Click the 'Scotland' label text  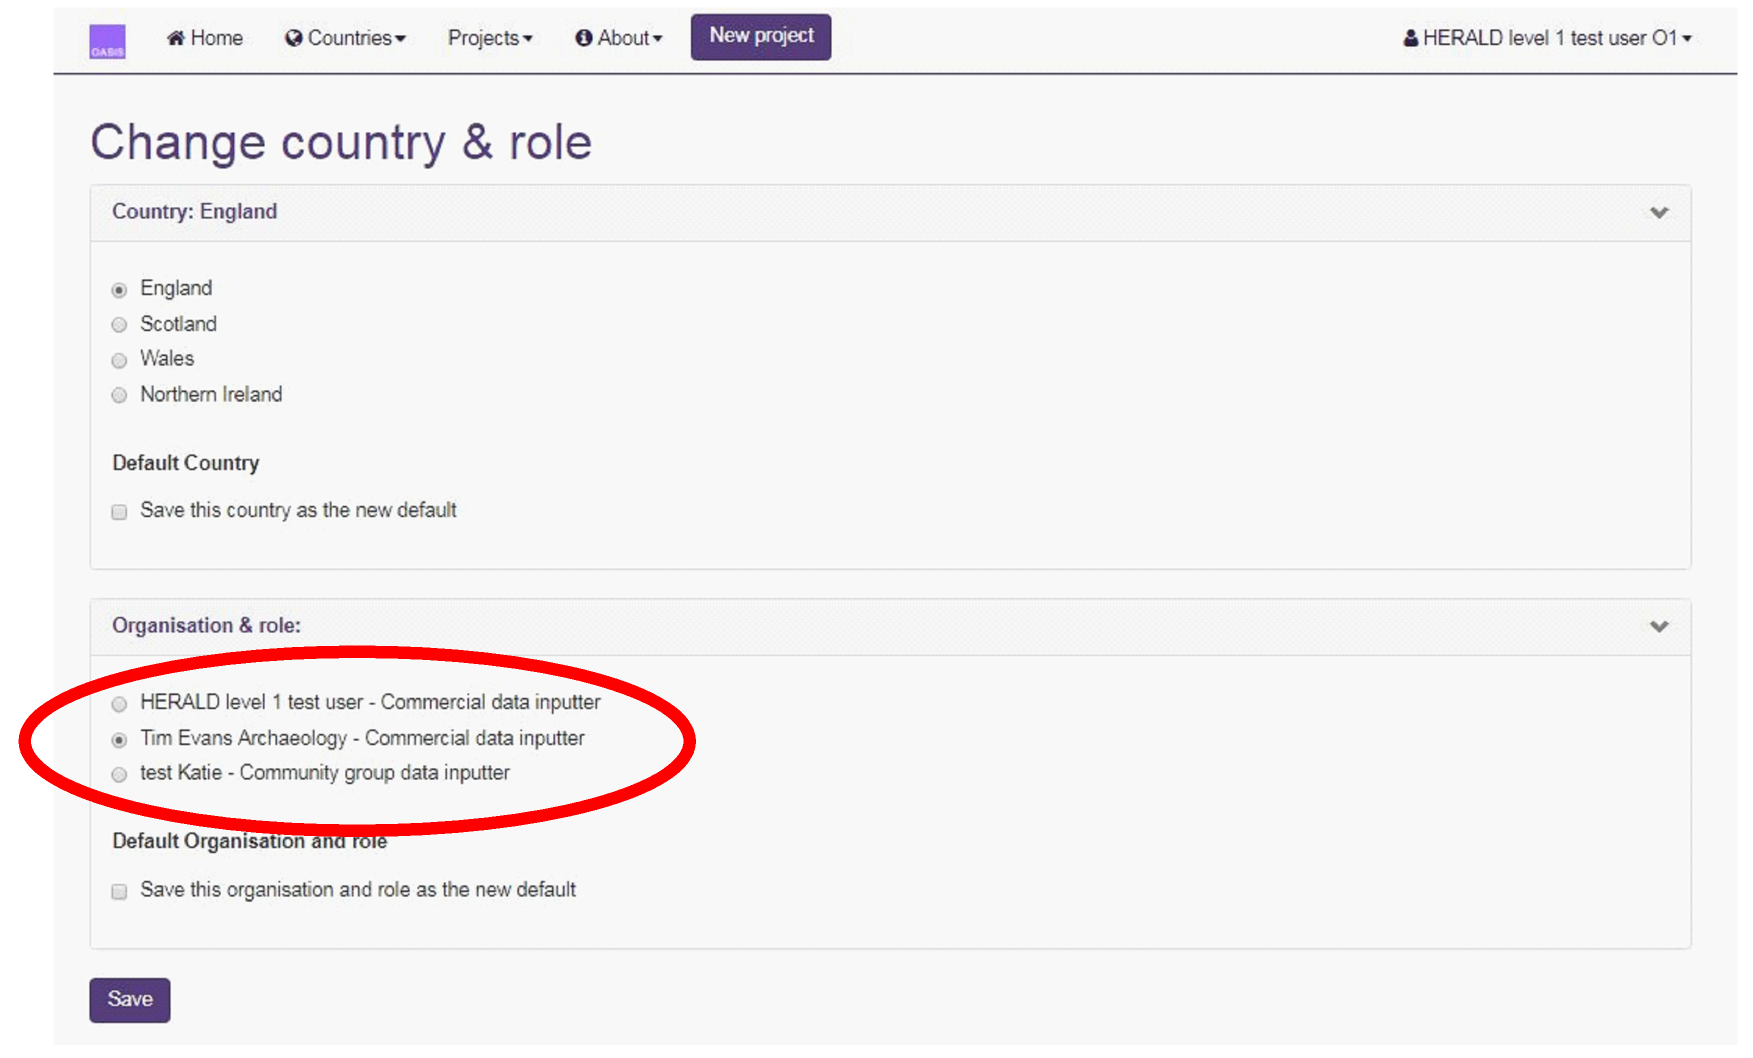[178, 324]
